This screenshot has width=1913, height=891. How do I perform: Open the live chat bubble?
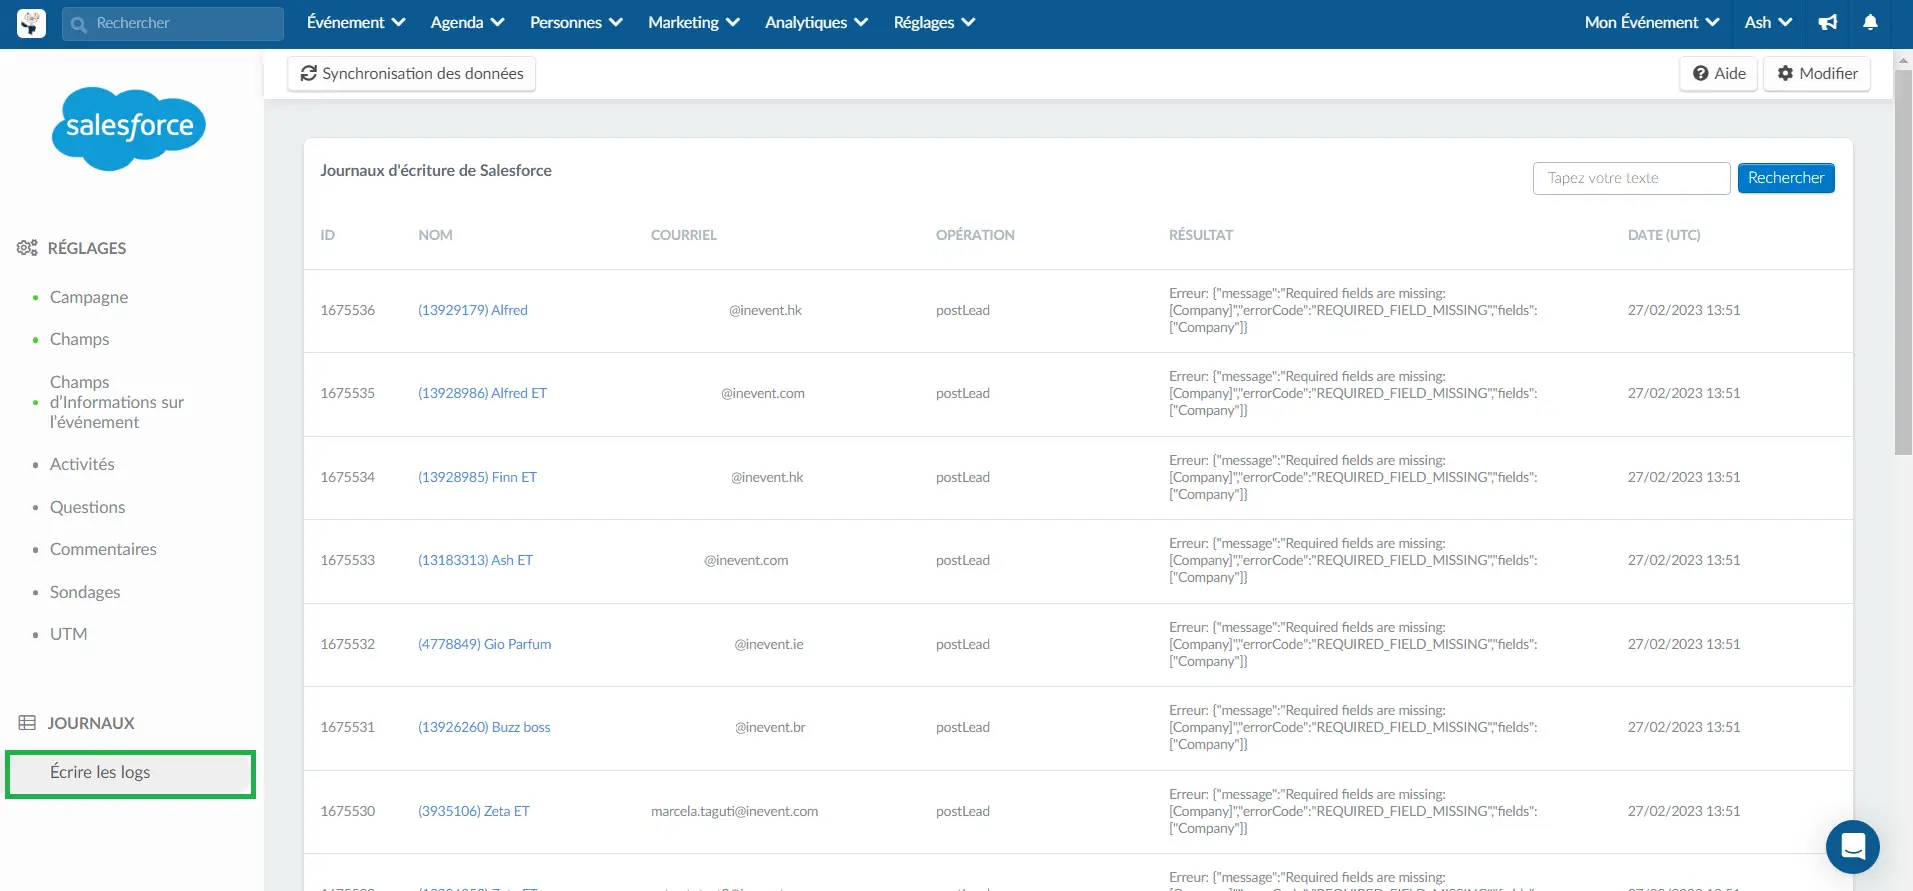1852,846
